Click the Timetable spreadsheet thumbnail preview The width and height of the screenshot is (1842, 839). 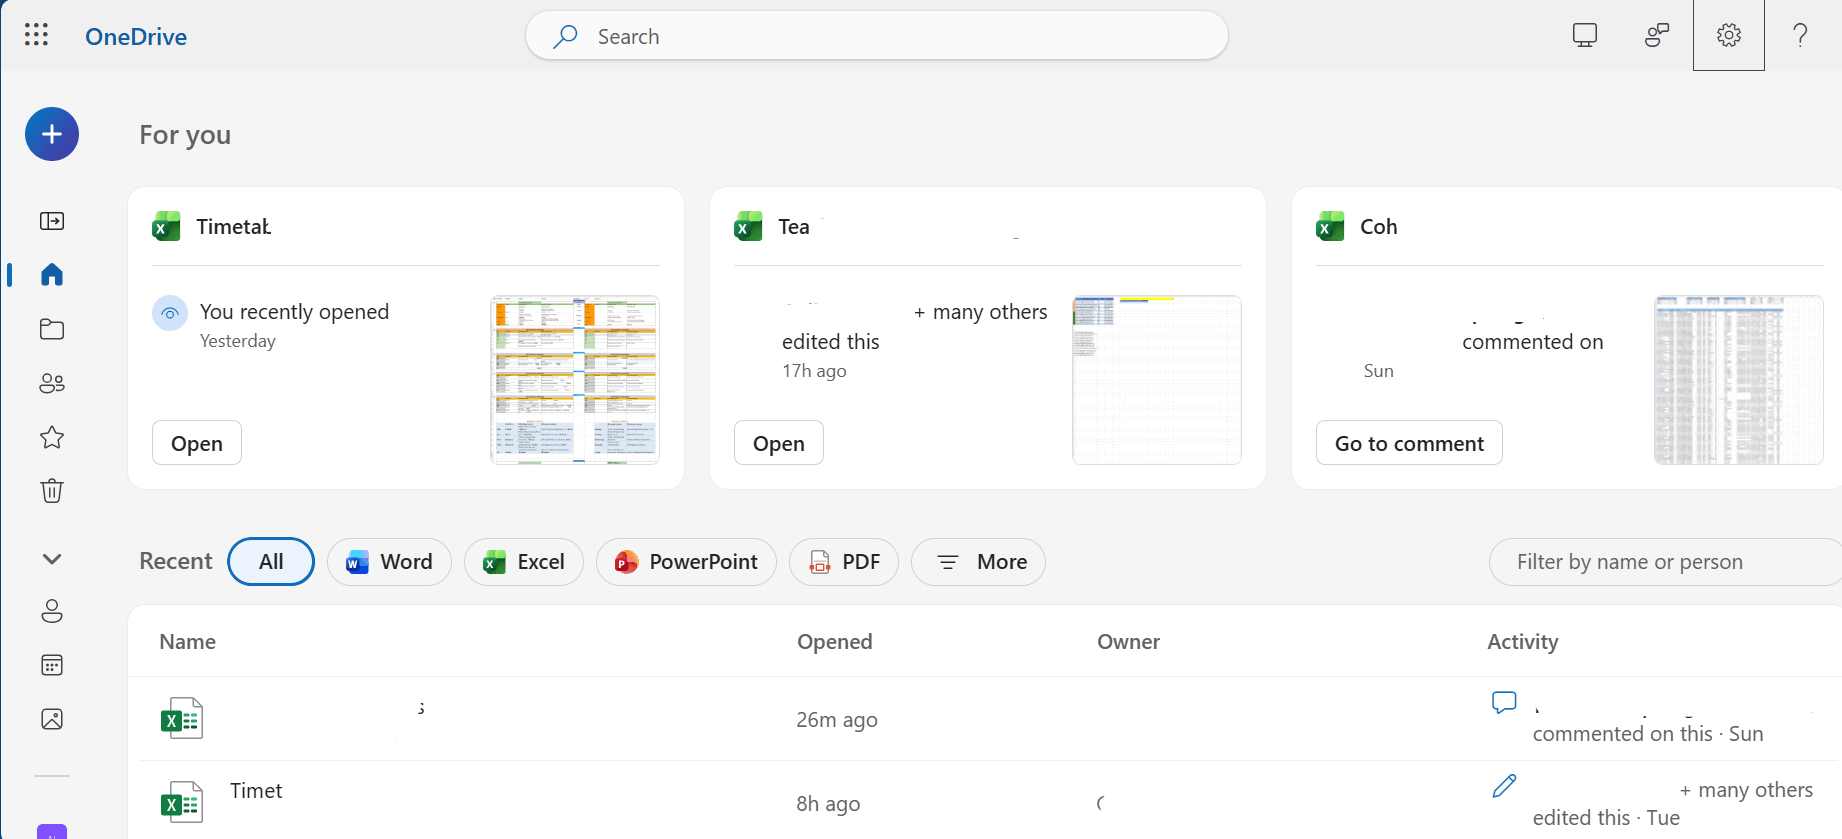575,380
